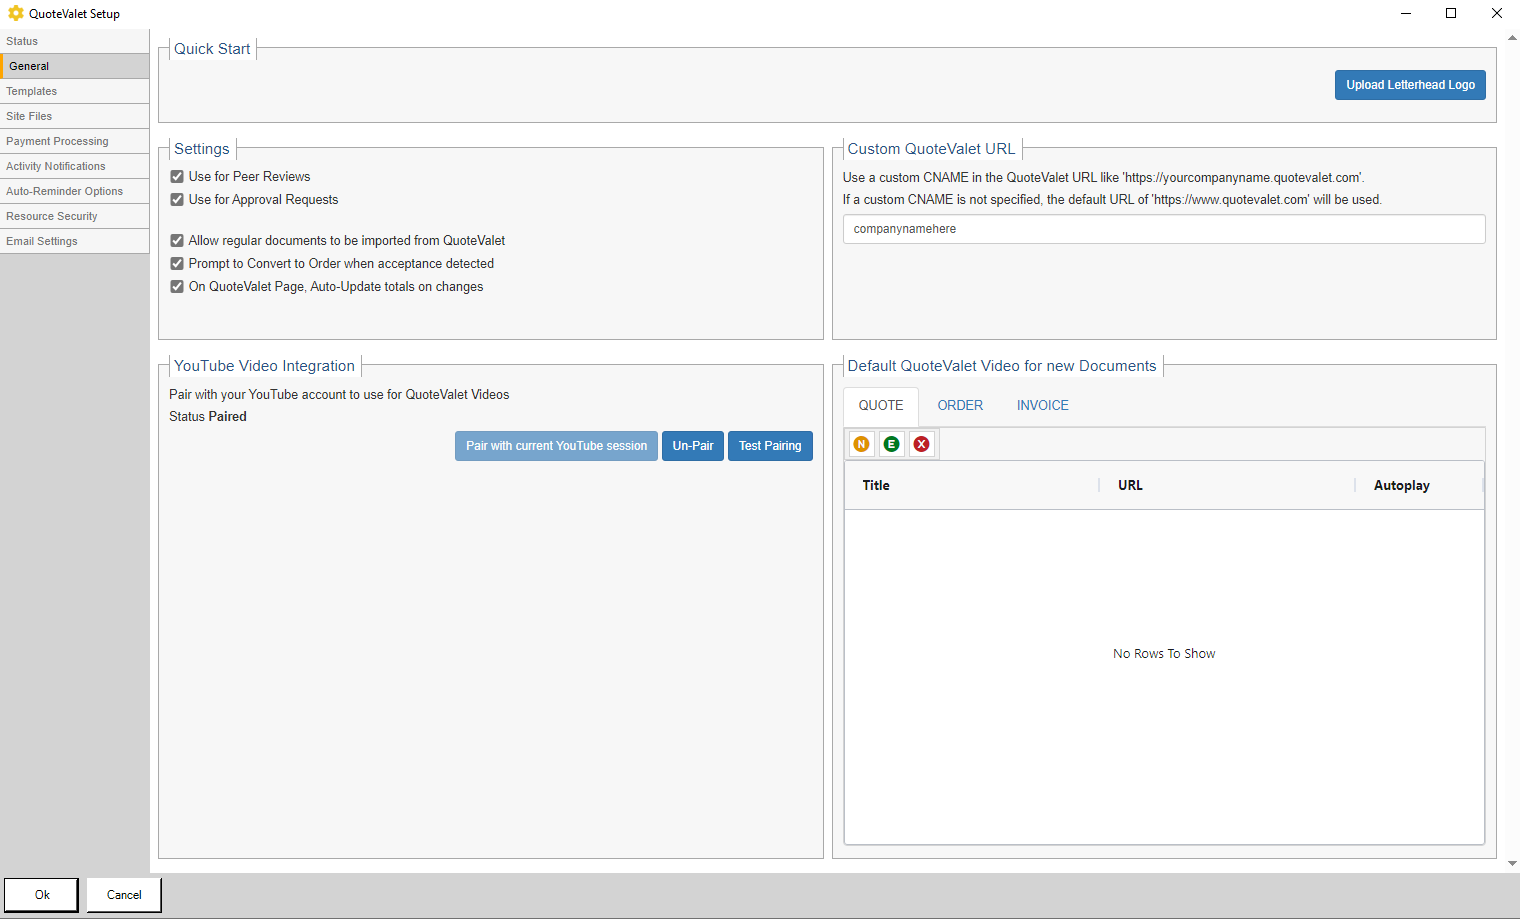This screenshot has width=1520, height=919.
Task: Click the Un-Pair YouTube button
Action: [x=692, y=446]
